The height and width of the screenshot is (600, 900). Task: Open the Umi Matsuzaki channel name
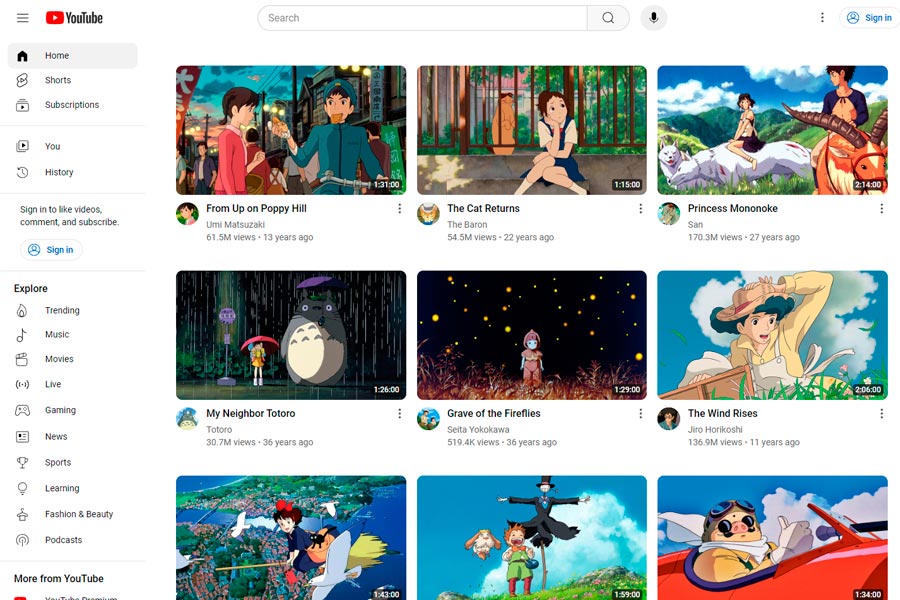coord(235,224)
